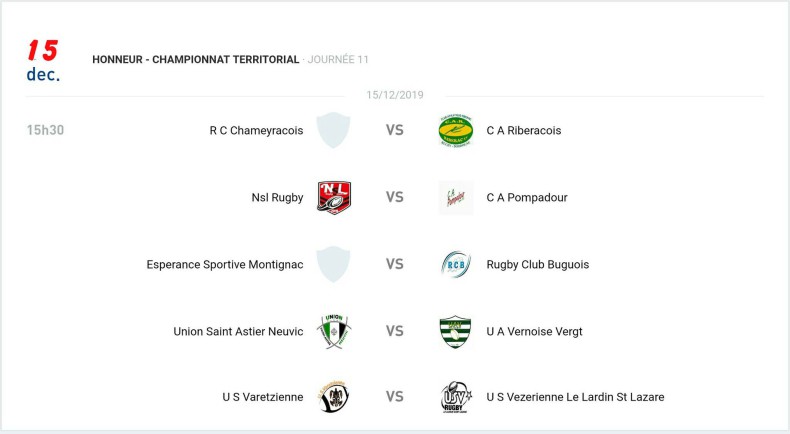Screen dimensions: 790x434
Task: Open the Rugby Club Buguois team link
Action: coord(537,264)
